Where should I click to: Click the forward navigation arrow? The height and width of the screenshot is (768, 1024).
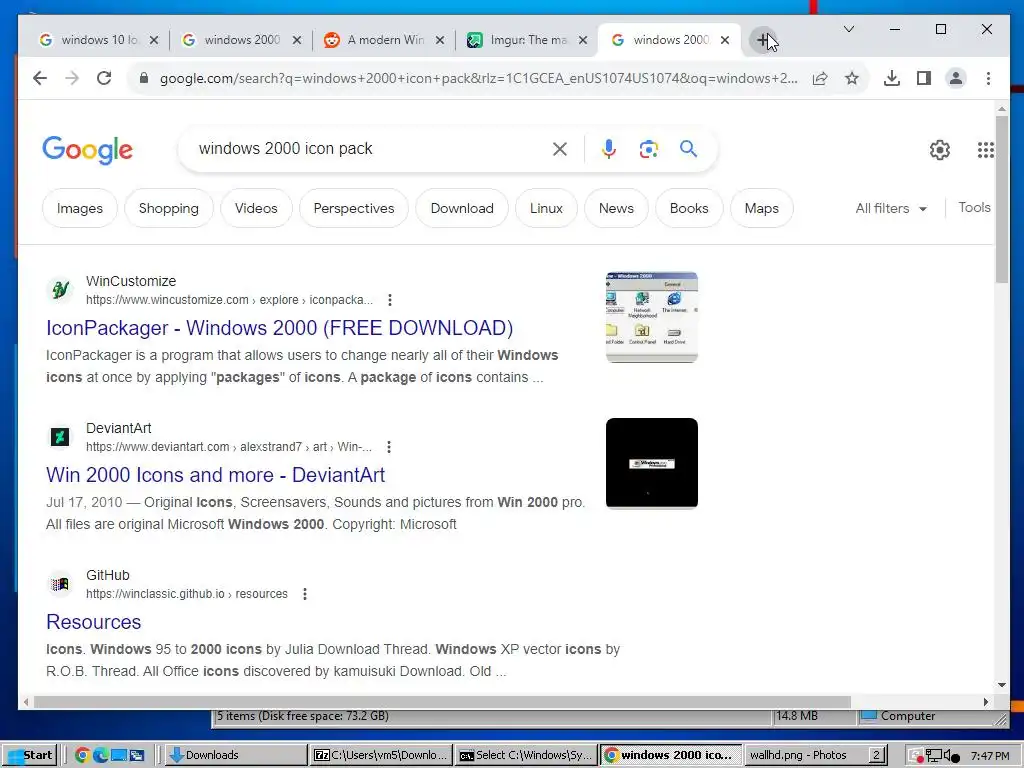72,78
